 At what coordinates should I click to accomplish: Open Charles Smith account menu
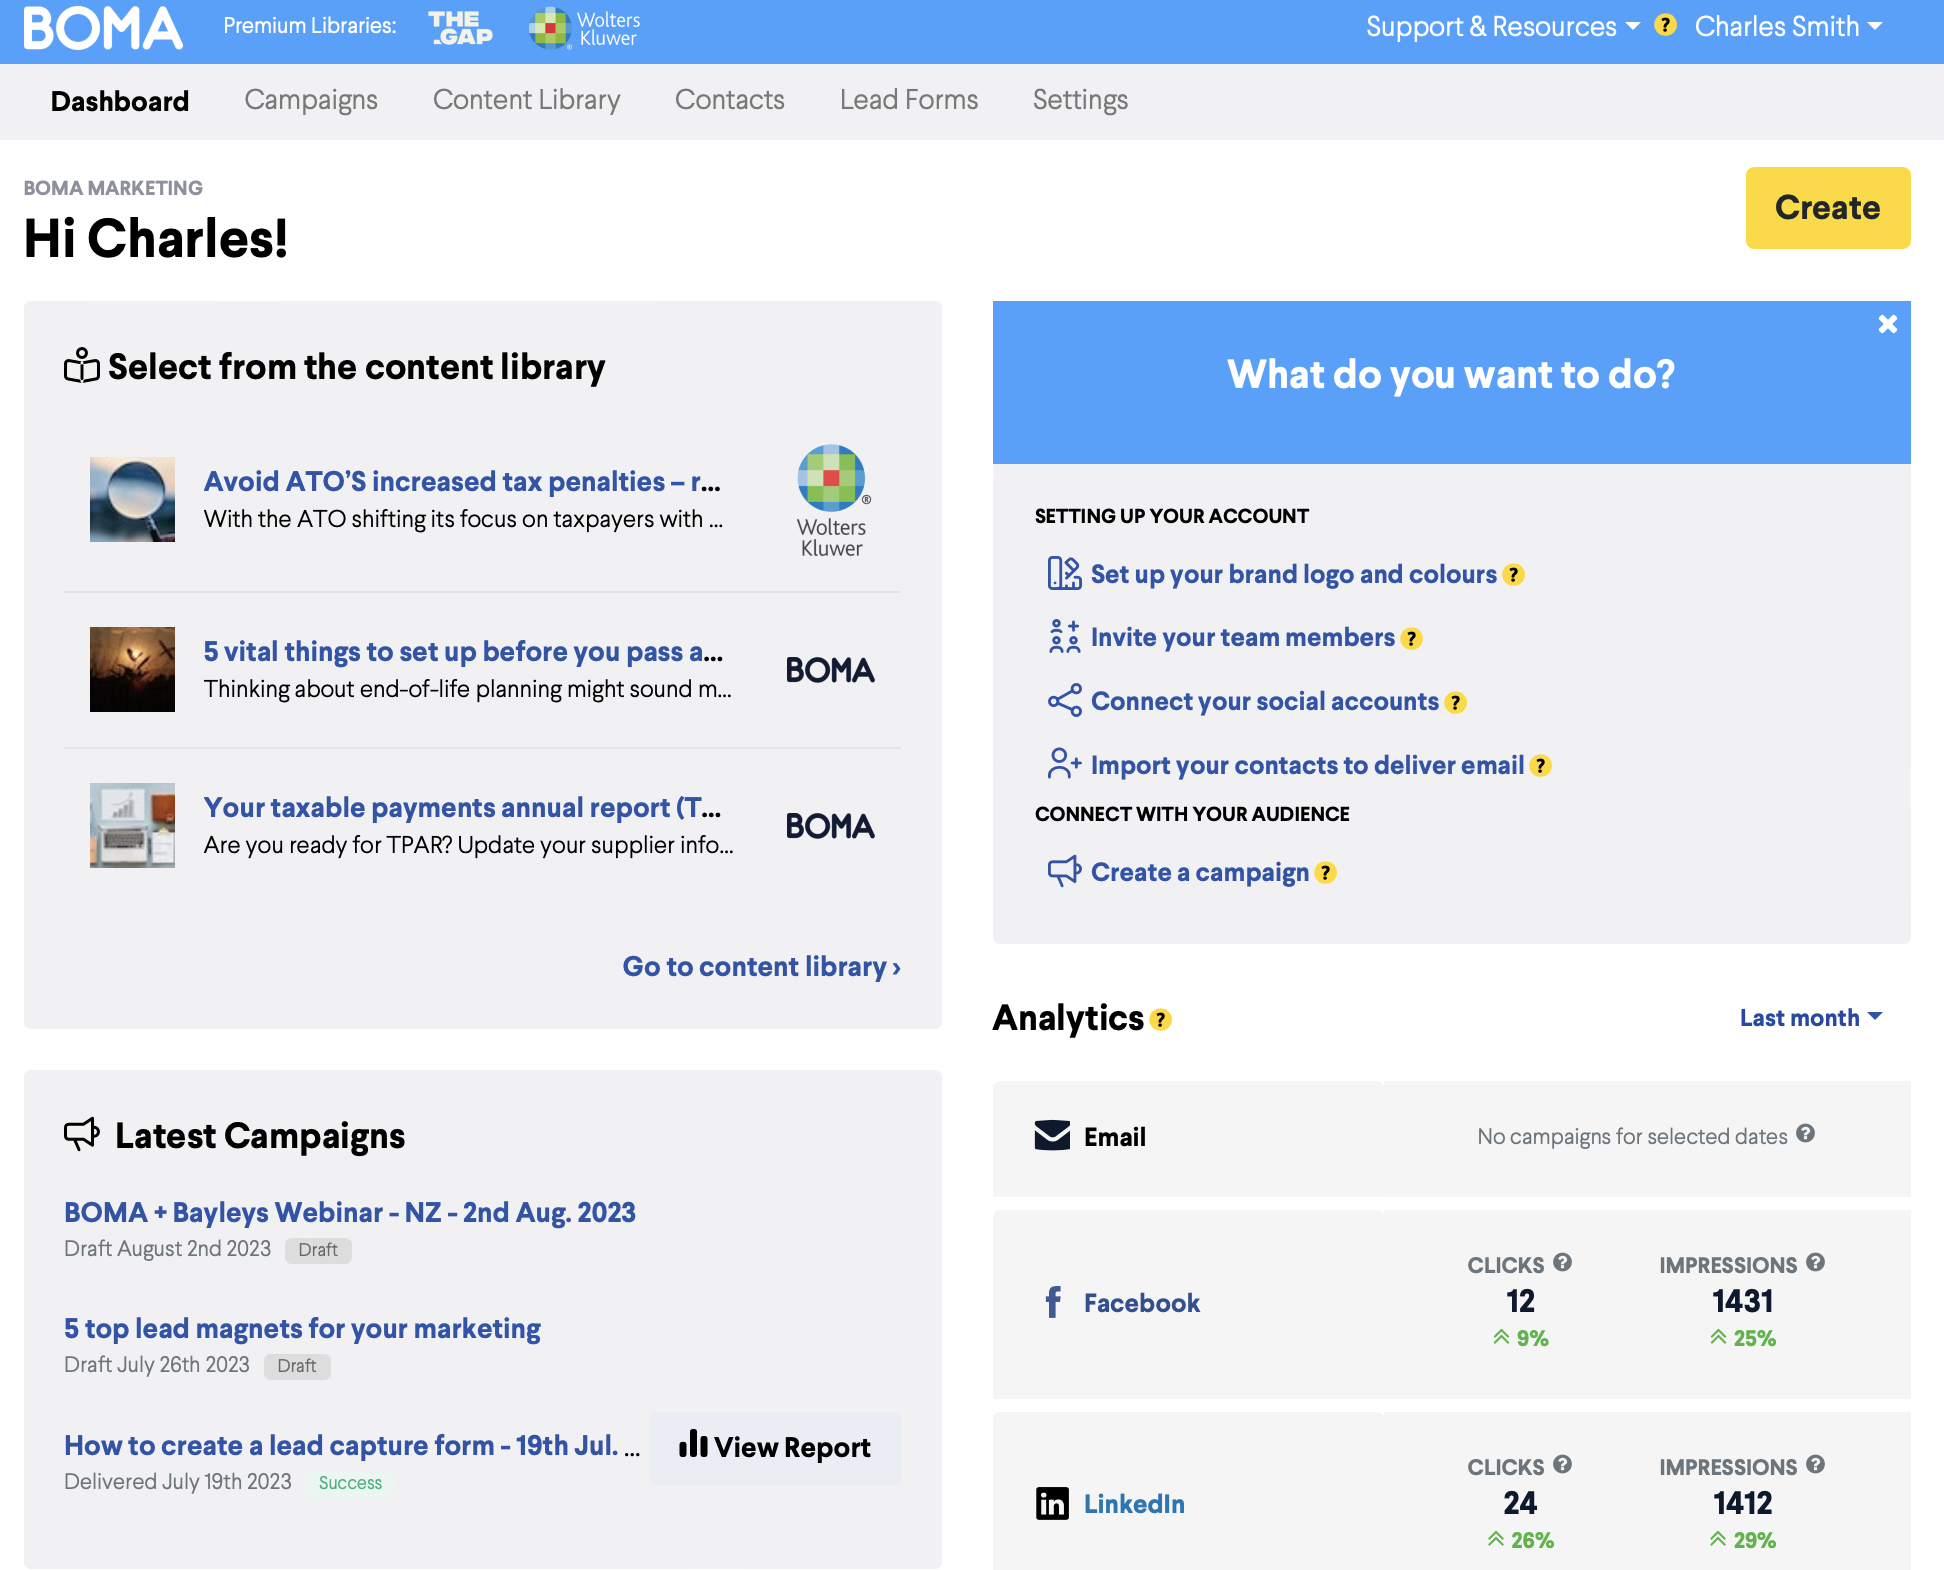click(x=1788, y=27)
